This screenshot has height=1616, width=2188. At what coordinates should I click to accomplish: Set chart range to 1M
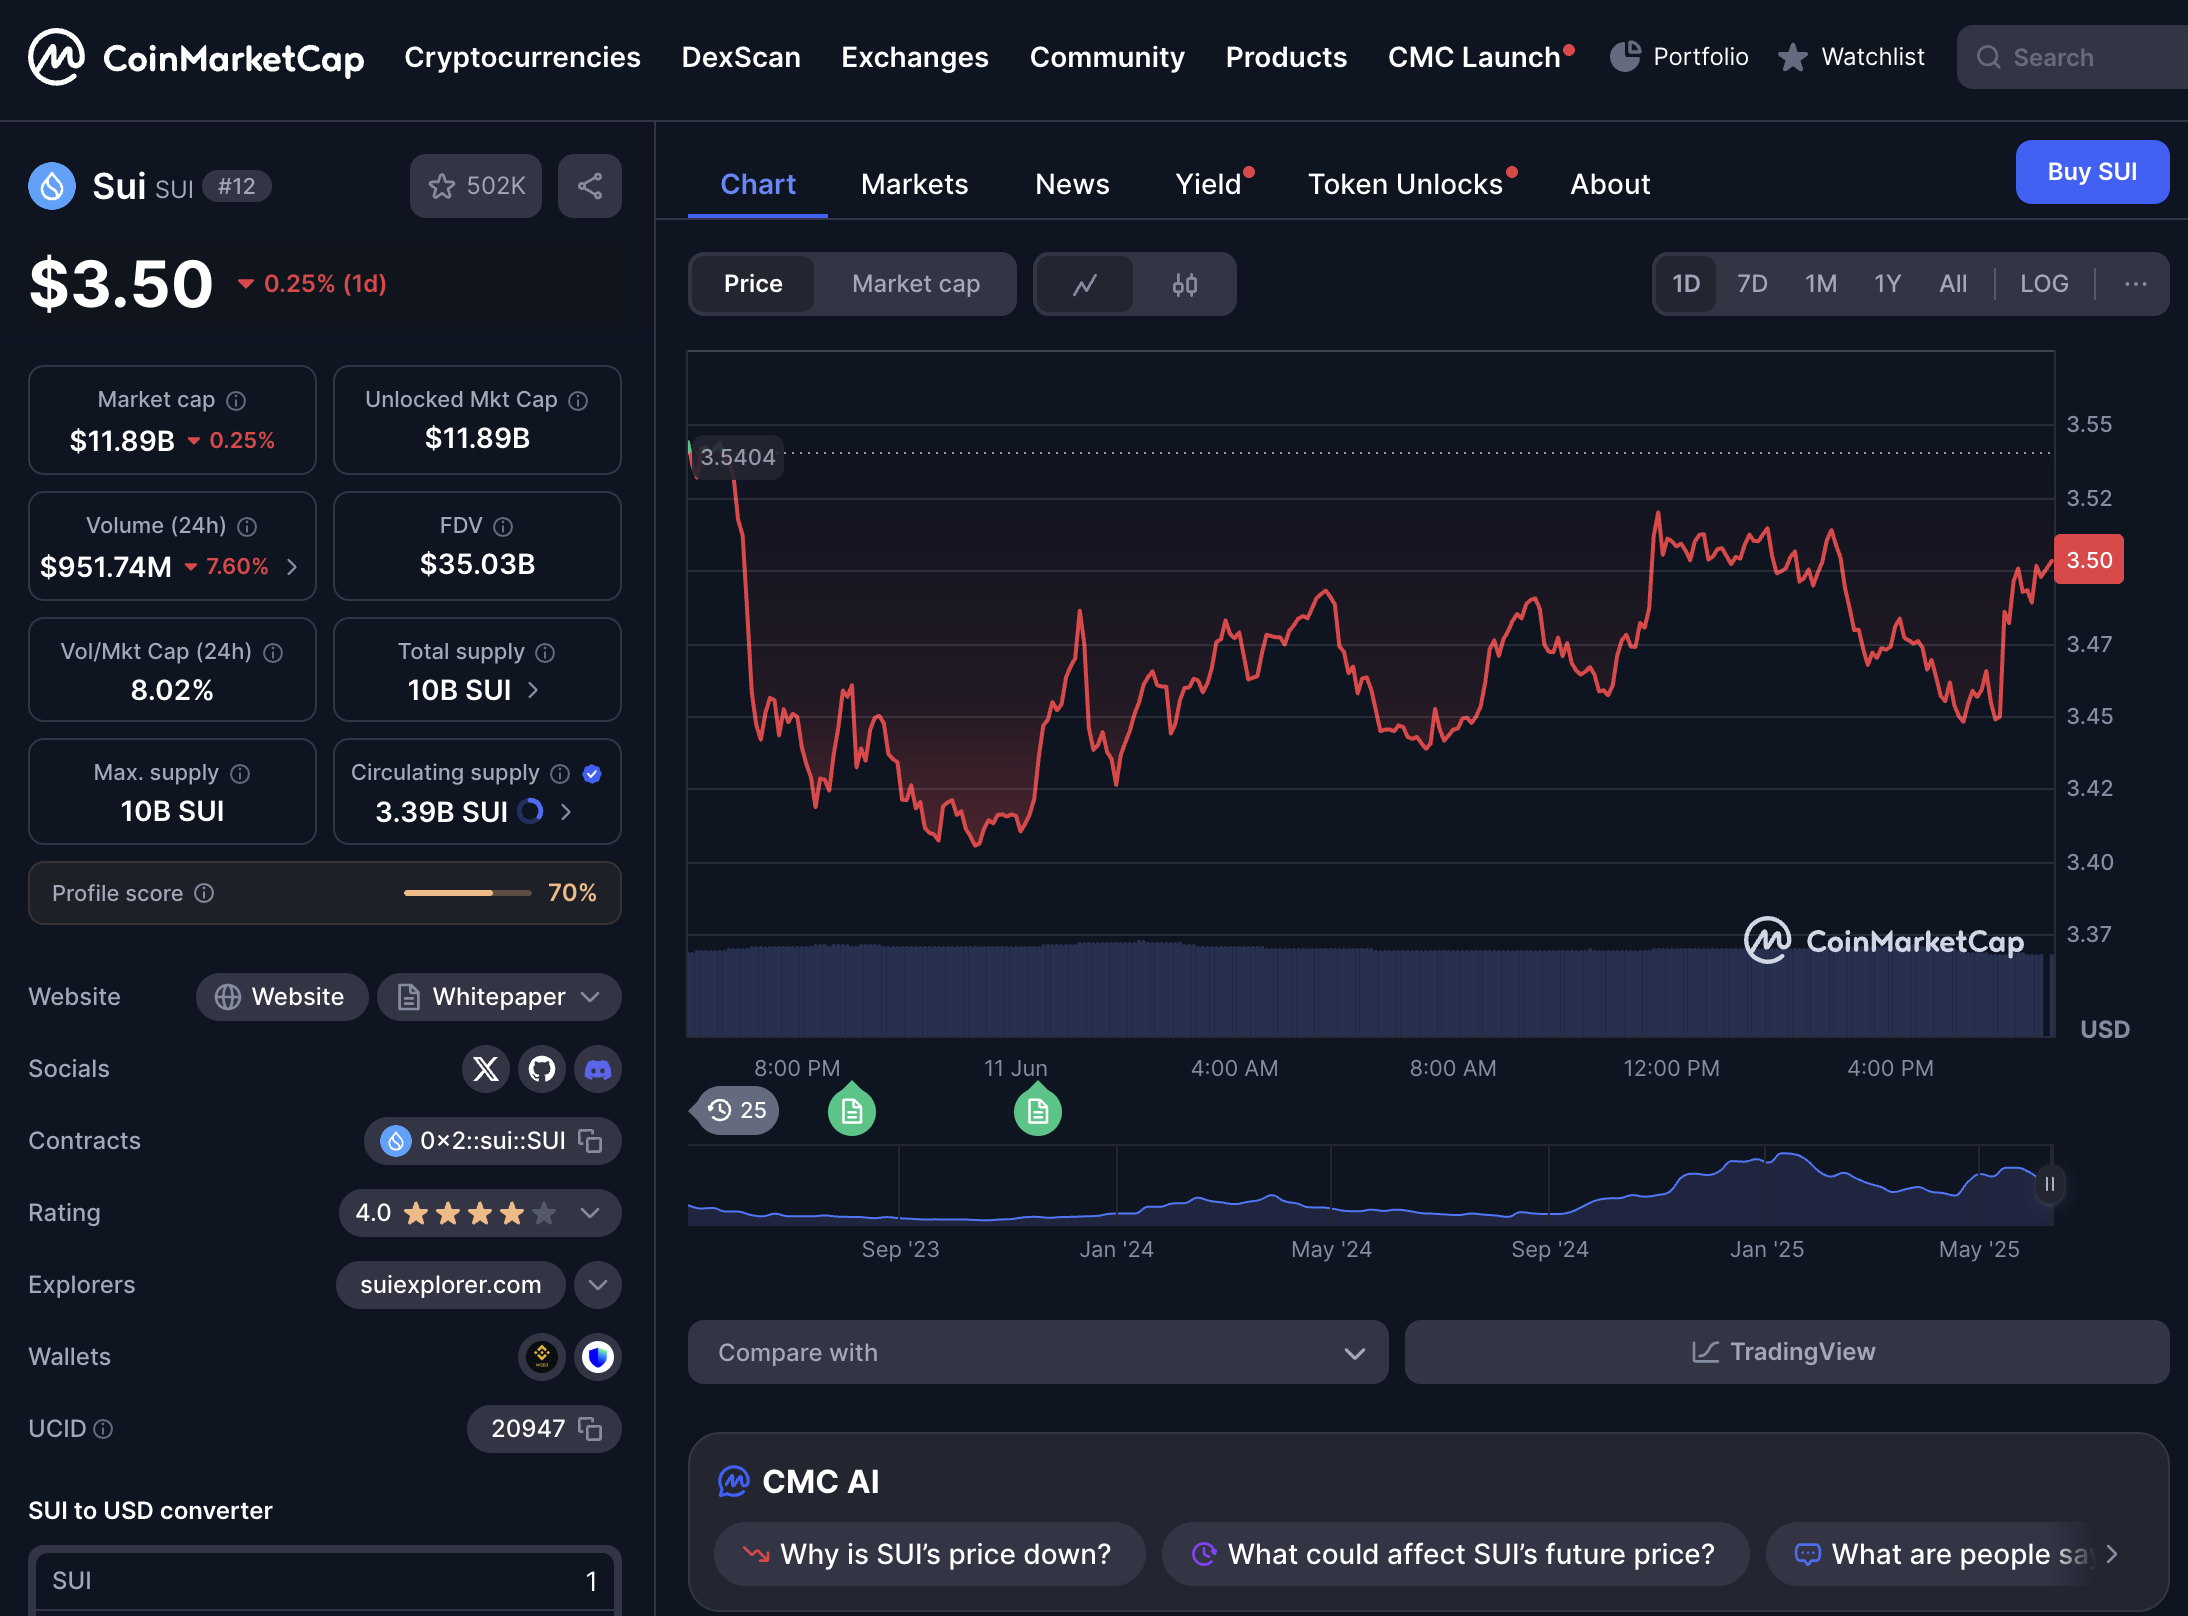coord(1821,284)
